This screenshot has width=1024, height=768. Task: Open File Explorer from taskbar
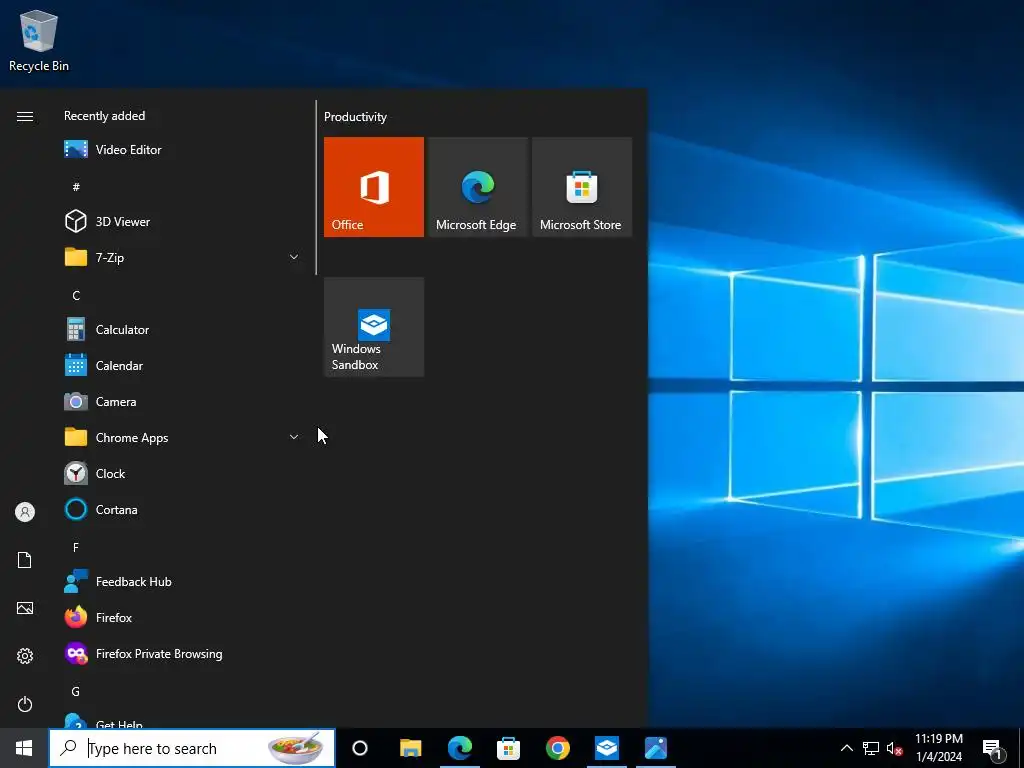411,748
